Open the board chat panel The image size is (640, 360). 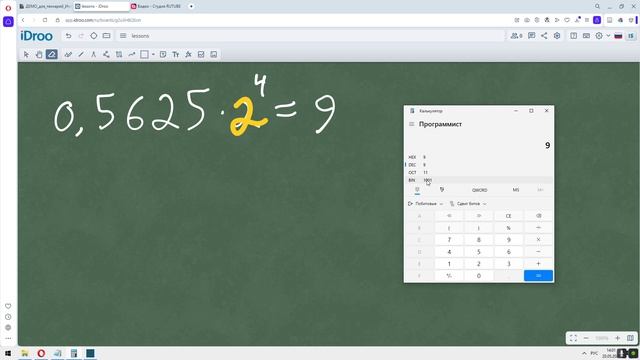click(531, 36)
